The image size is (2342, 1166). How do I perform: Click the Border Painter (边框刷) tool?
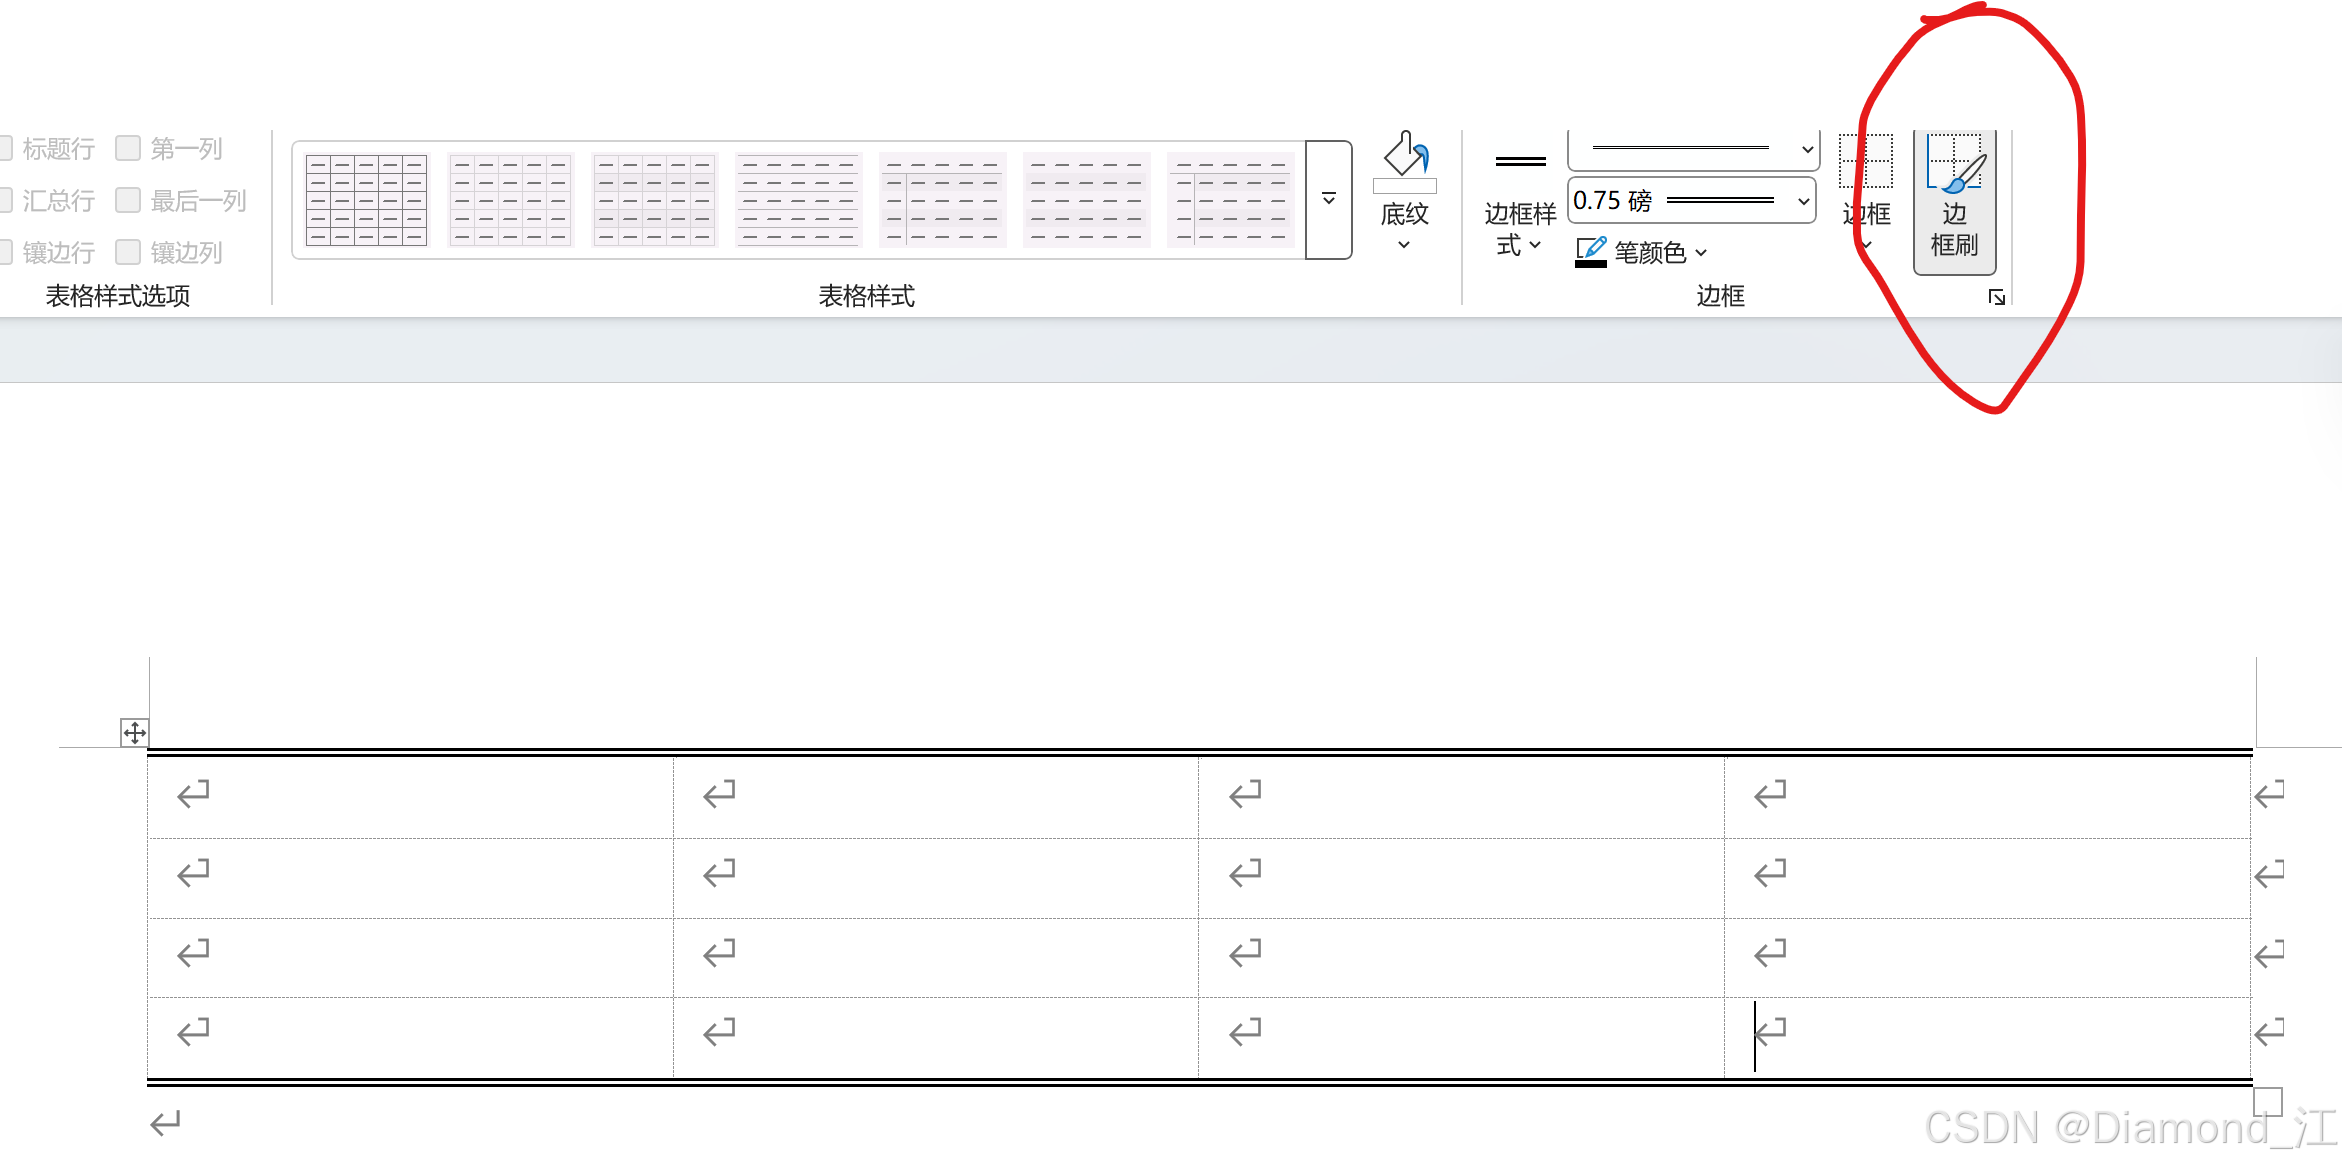point(1954,200)
